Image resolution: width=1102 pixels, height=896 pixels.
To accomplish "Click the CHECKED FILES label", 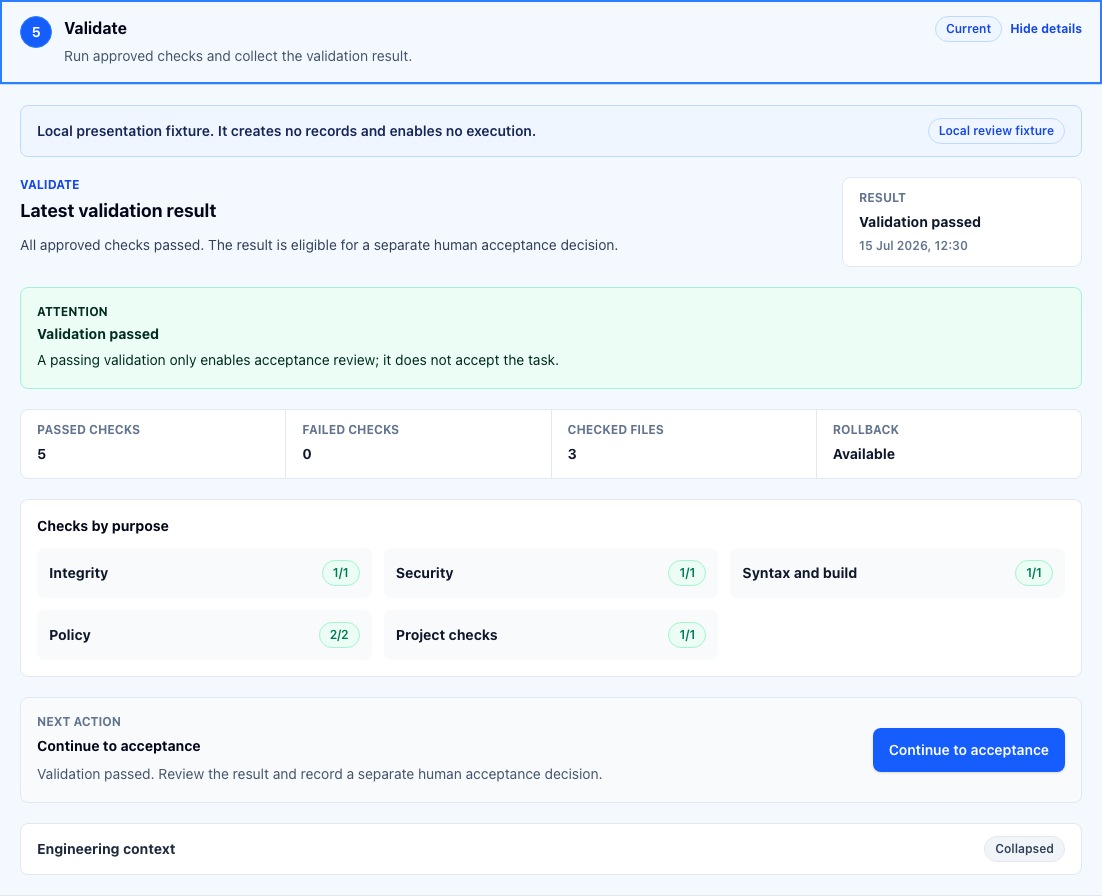I will click(x=616, y=430).
